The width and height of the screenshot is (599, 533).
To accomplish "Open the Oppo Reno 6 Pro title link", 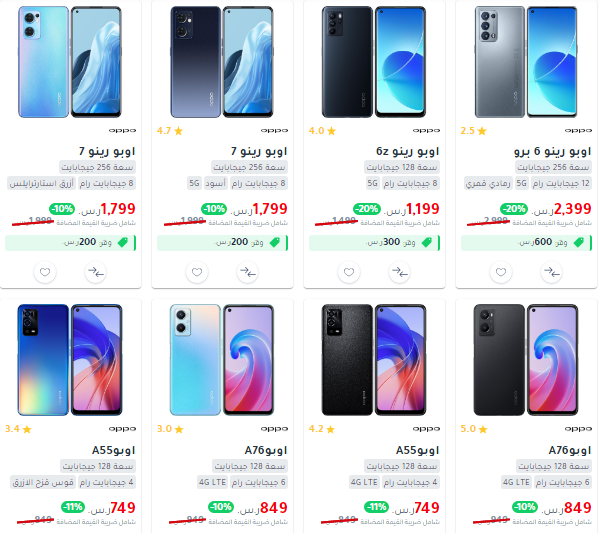I will 552,151.
